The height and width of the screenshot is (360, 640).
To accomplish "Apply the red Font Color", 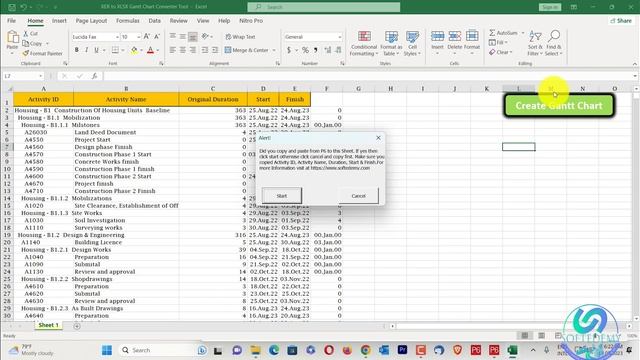I will coord(150,50).
